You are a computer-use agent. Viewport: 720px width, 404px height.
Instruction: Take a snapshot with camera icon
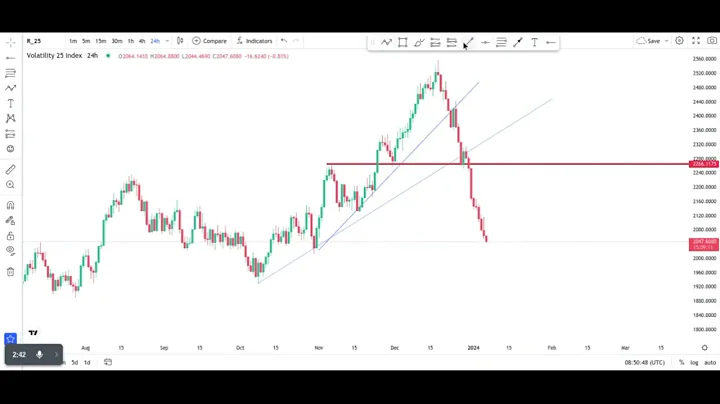[712, 41]
